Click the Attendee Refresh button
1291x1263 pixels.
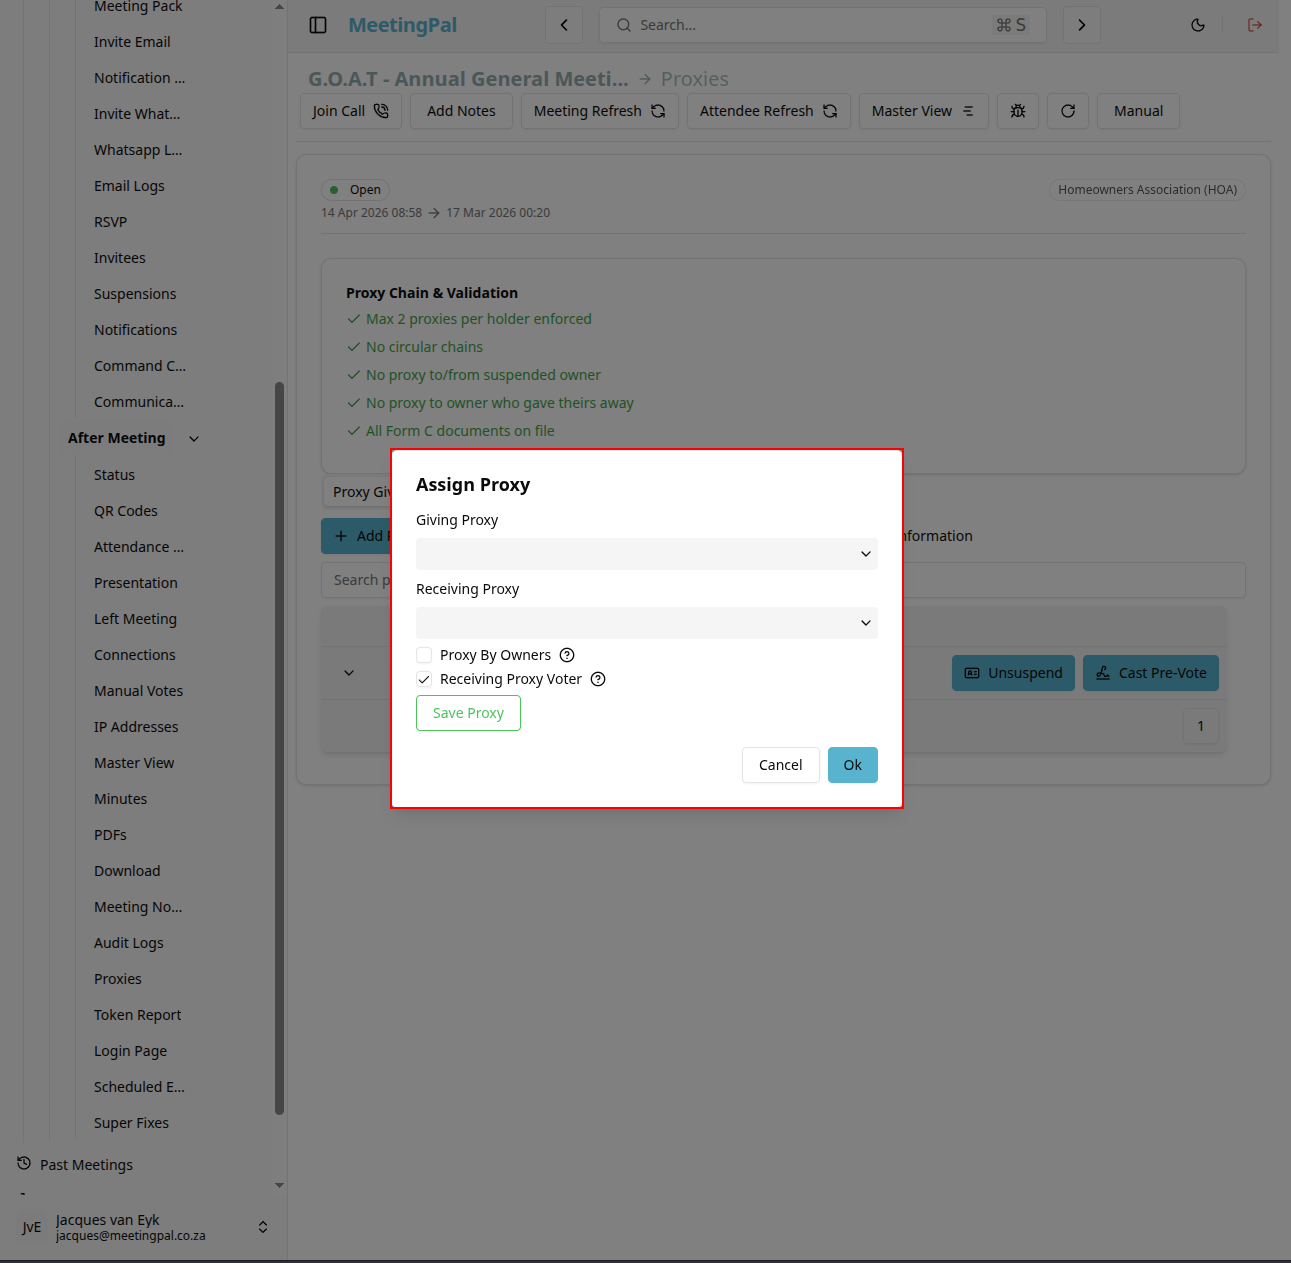(768, 111)
